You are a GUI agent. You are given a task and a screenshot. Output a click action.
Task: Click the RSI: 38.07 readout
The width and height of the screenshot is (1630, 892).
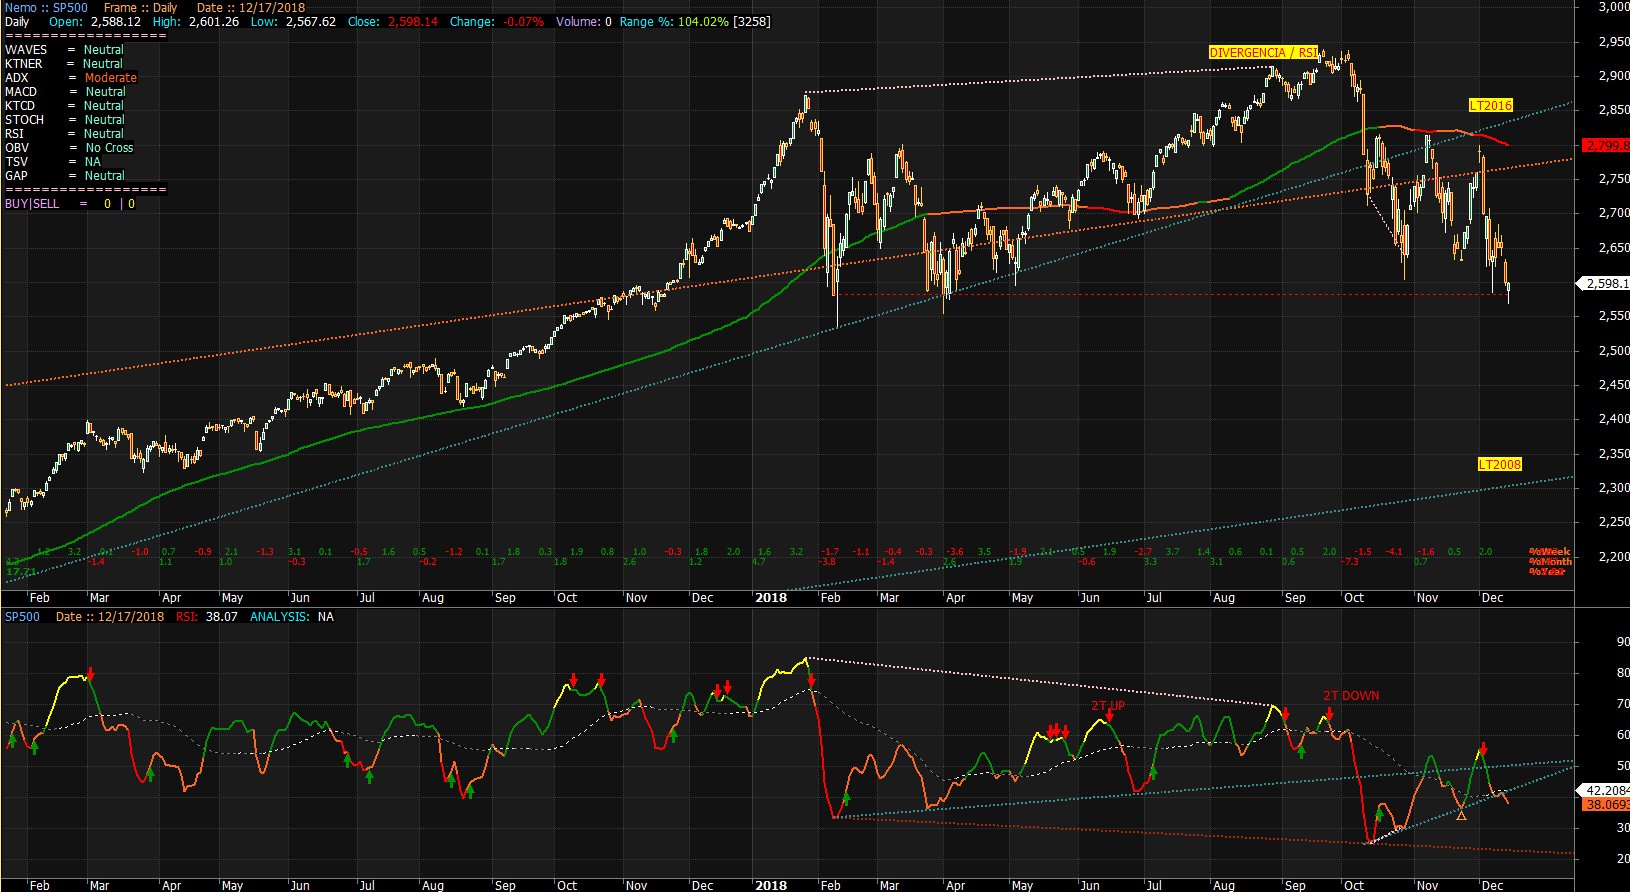click(207, 616)
